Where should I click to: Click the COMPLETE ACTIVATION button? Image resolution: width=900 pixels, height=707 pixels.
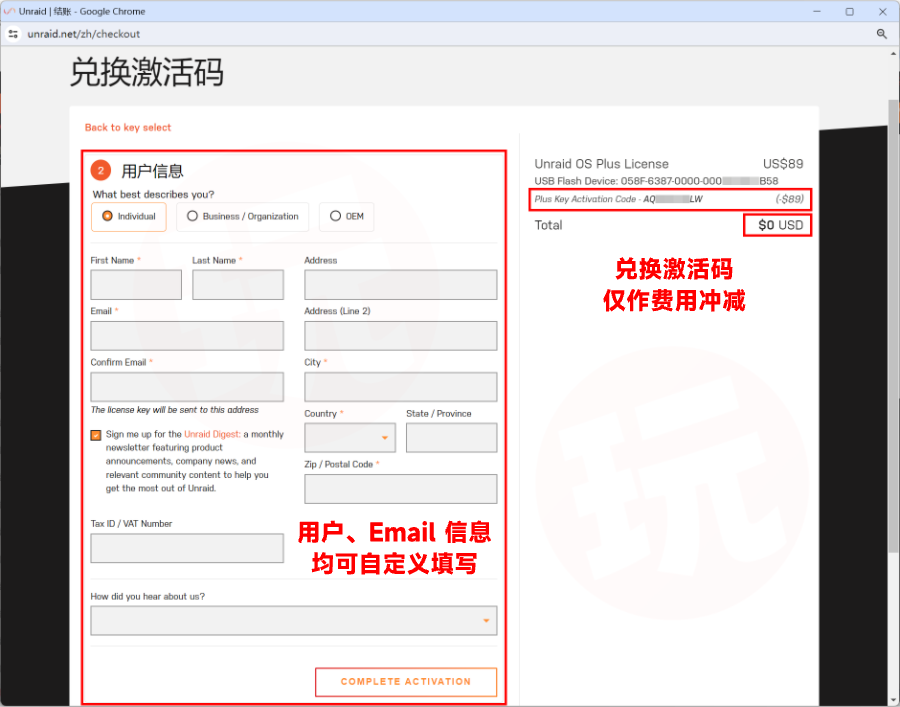coord(406,682)
